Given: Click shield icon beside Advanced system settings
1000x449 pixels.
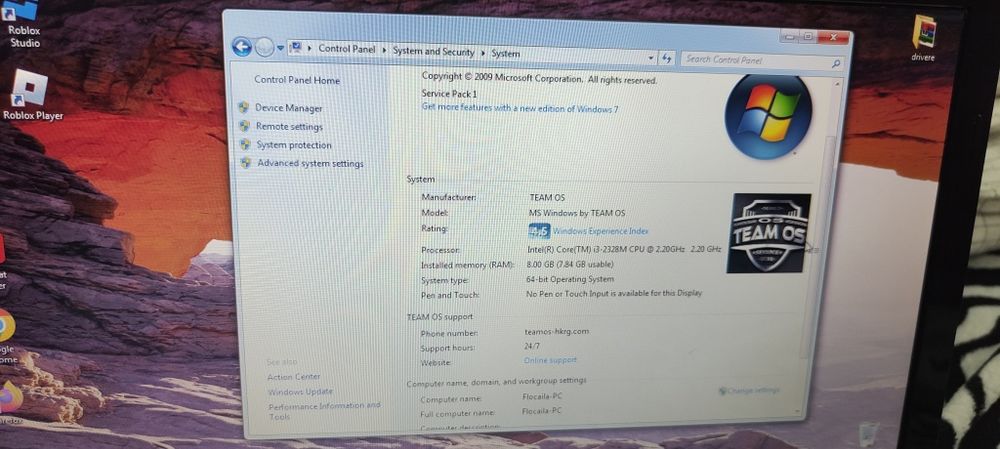Looking at the screenshot, I should point(246,163).
